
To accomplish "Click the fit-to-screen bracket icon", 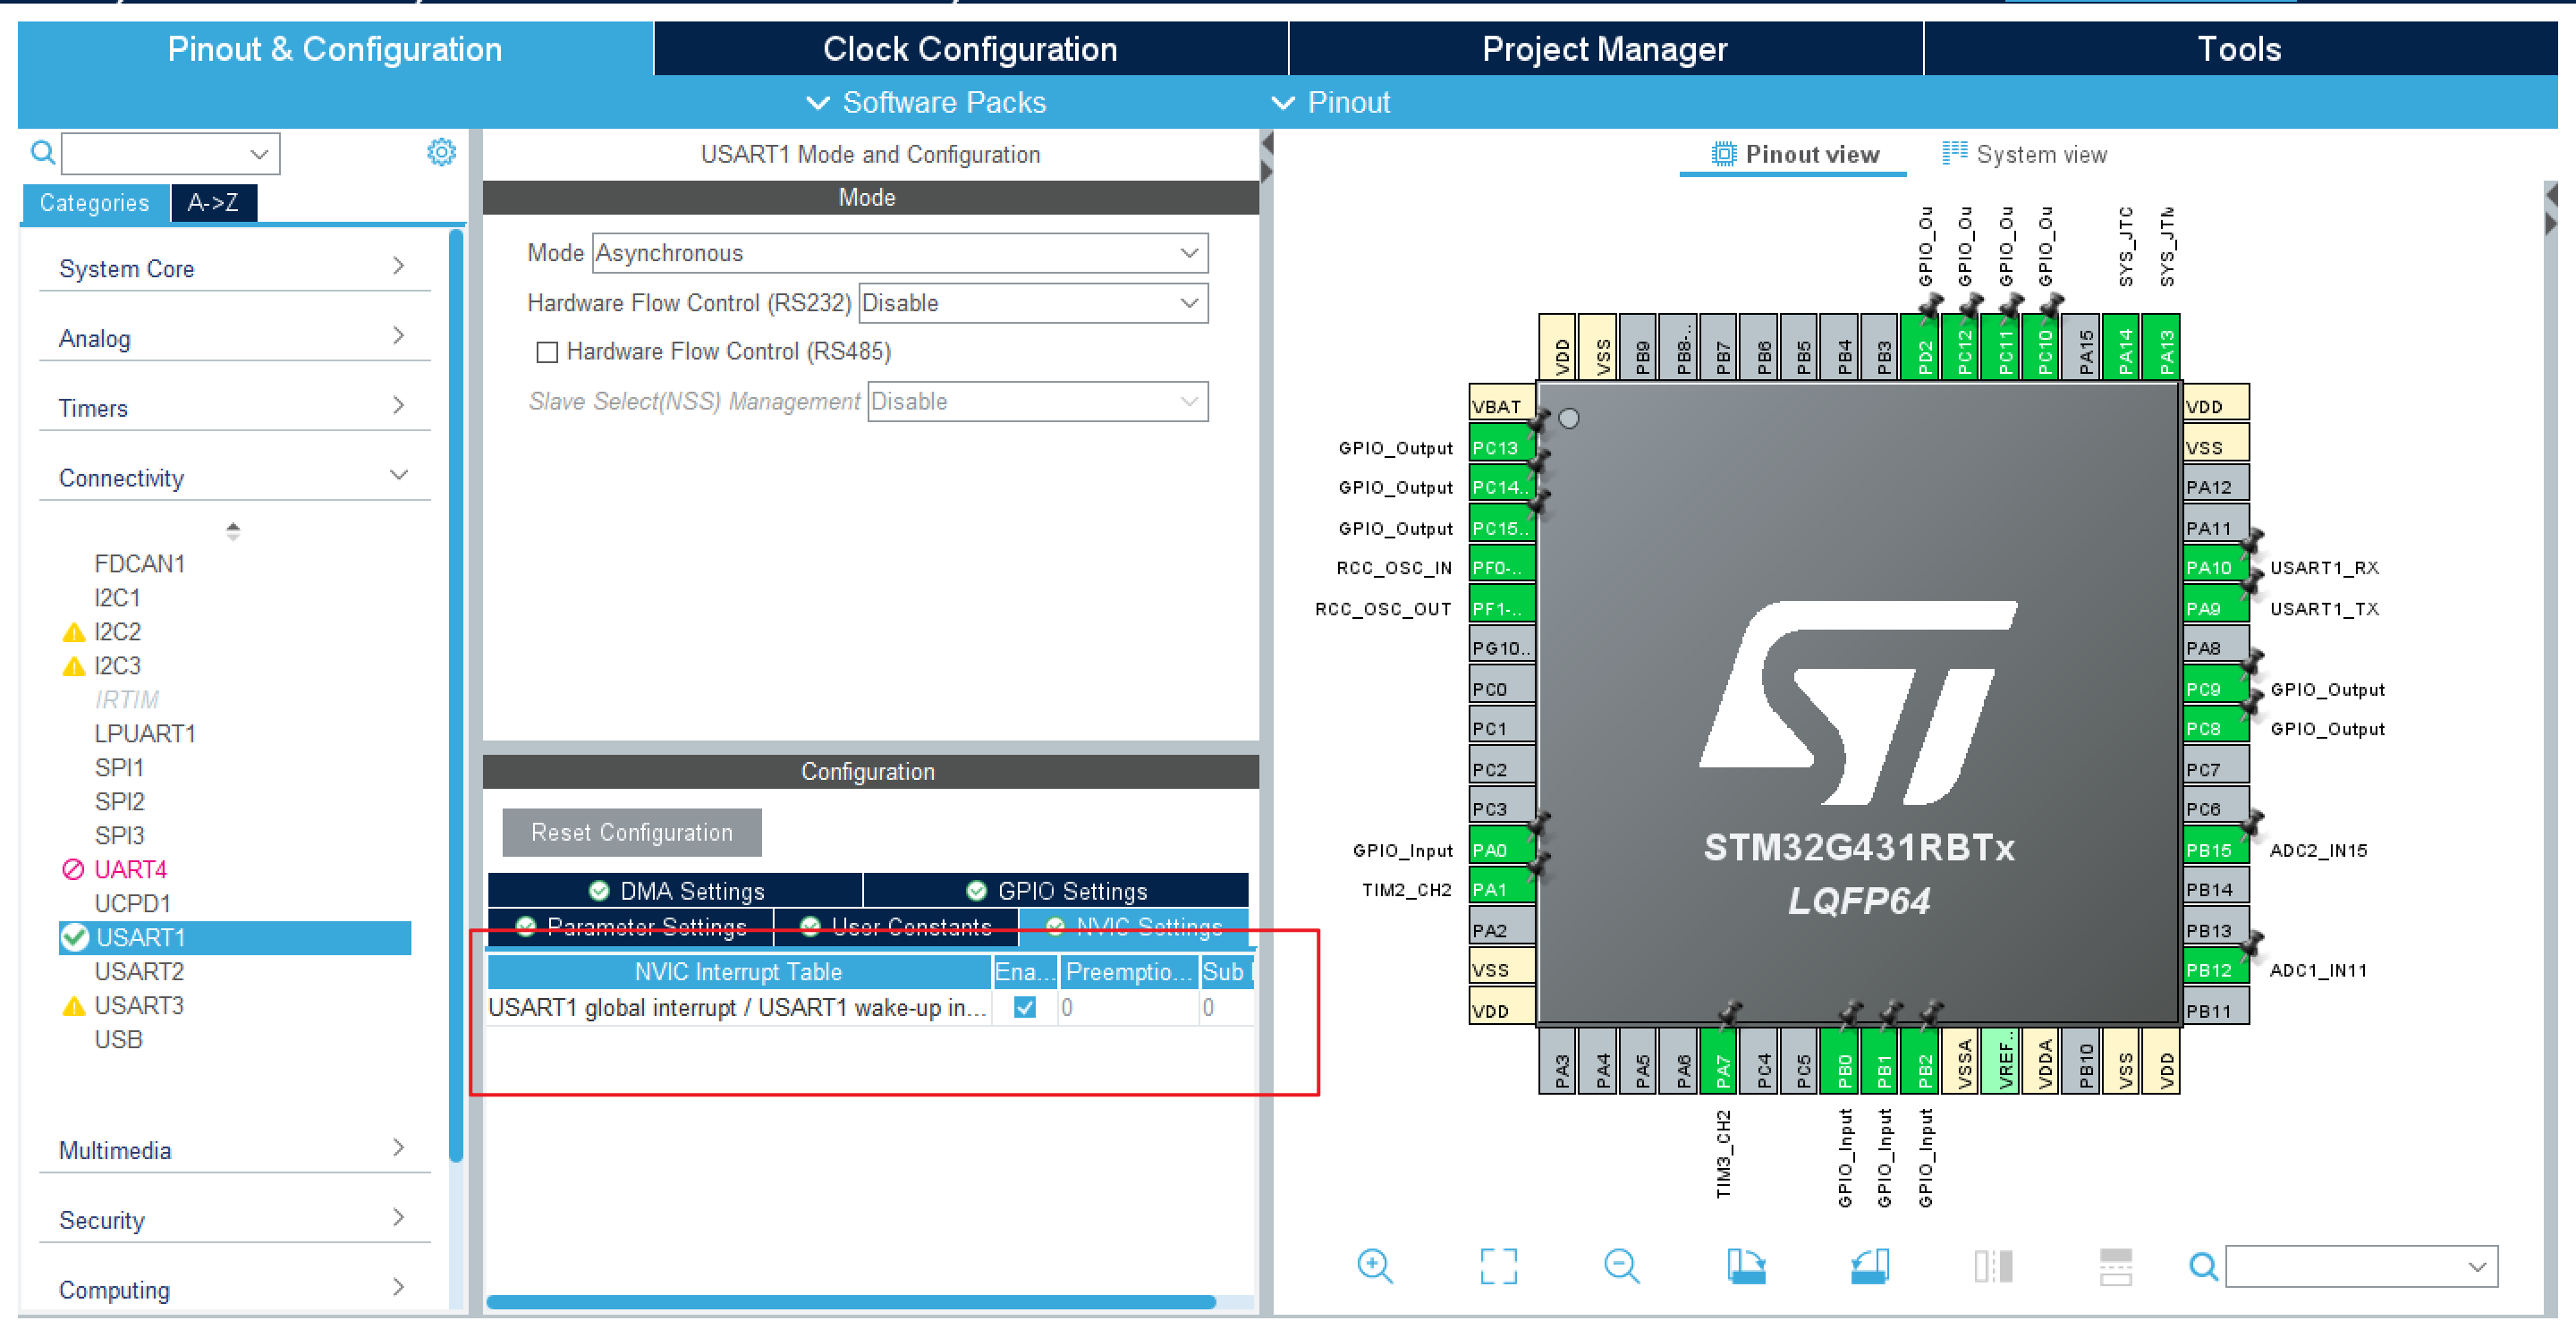I will 1498,1266.
